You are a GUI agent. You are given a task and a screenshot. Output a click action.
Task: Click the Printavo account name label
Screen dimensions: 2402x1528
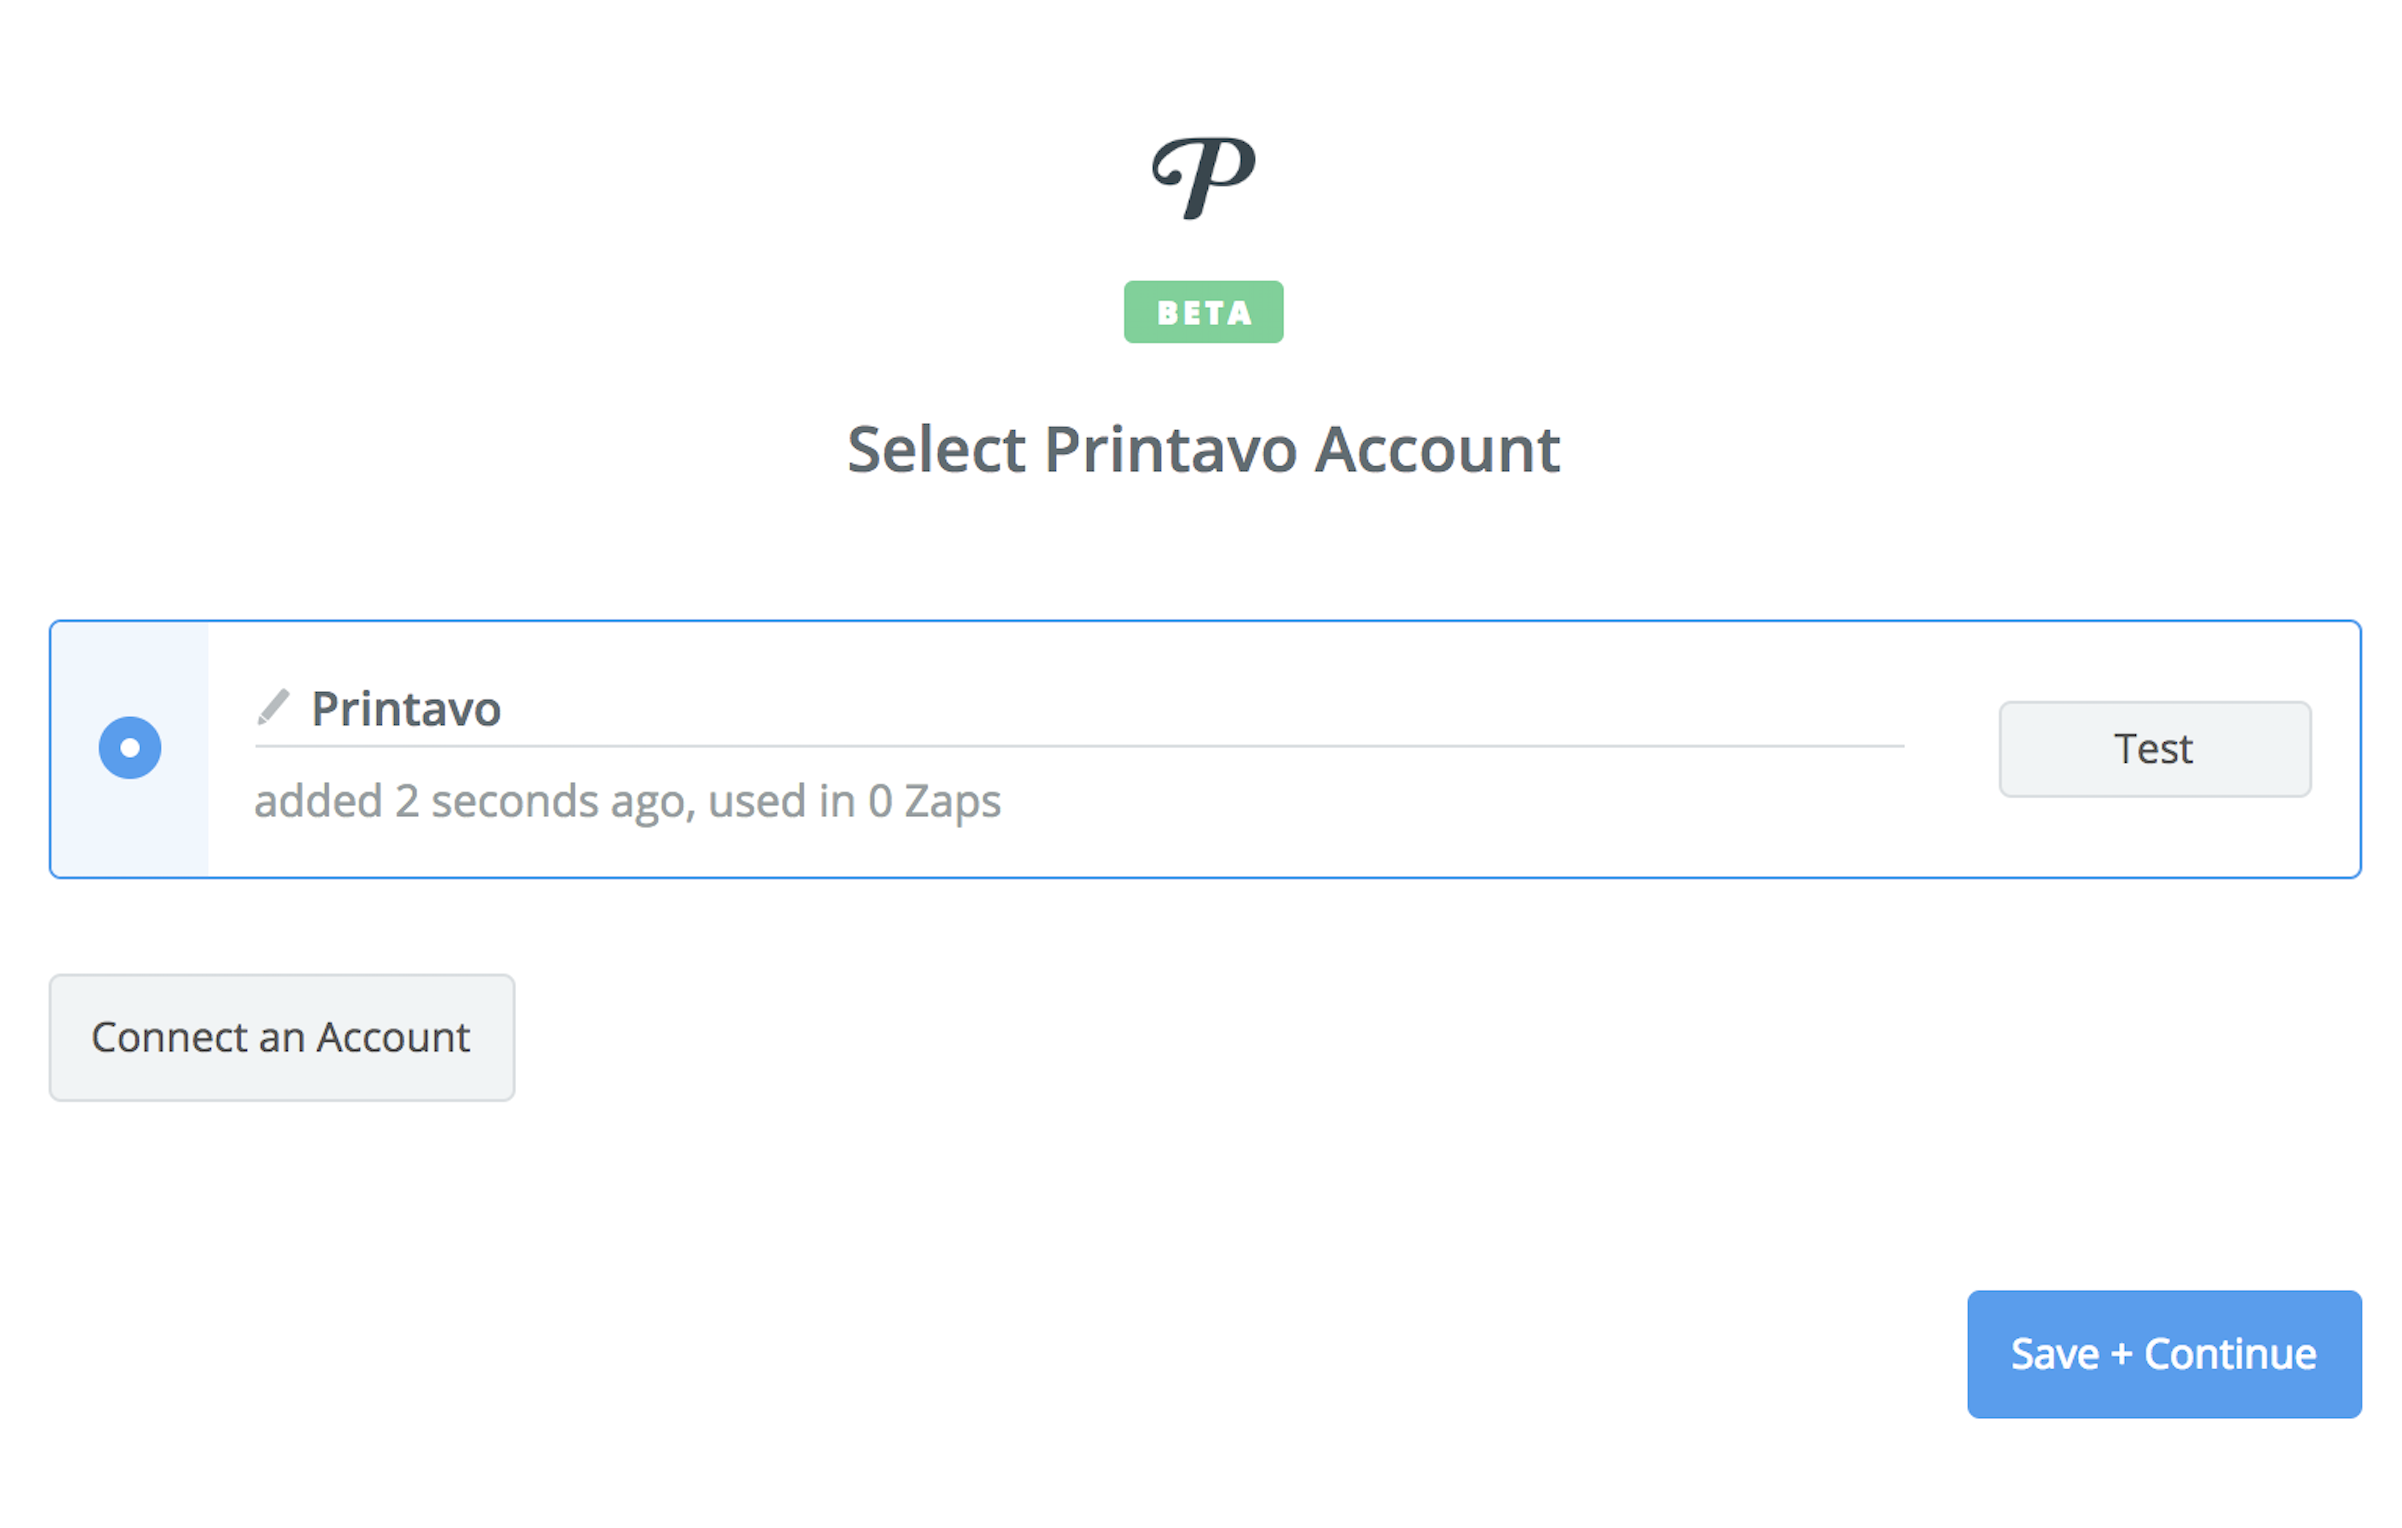(406, 709)
